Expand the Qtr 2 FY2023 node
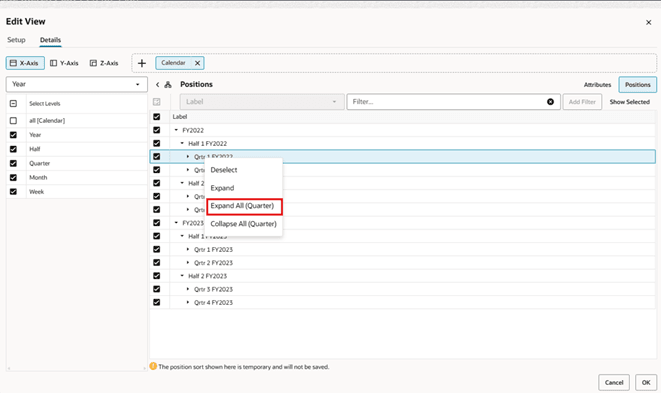Viewport: 661px width, 393px height. tap(188, 262)
